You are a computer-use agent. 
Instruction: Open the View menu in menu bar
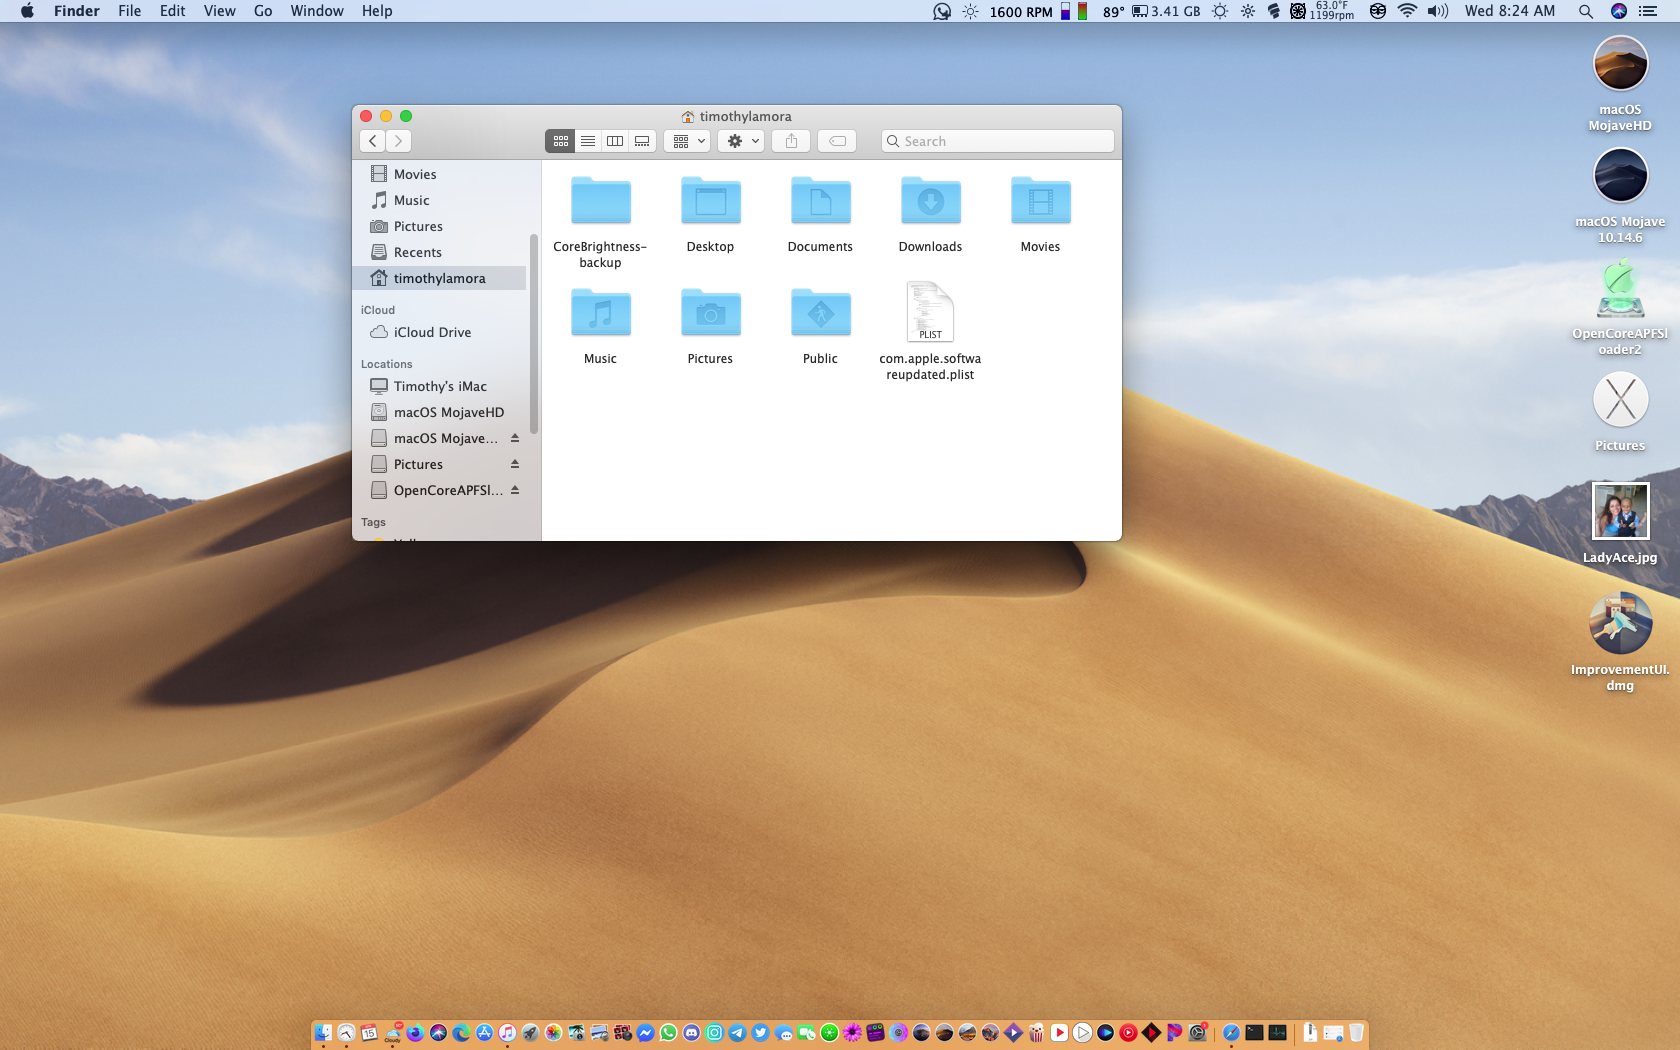coord(219,11)
